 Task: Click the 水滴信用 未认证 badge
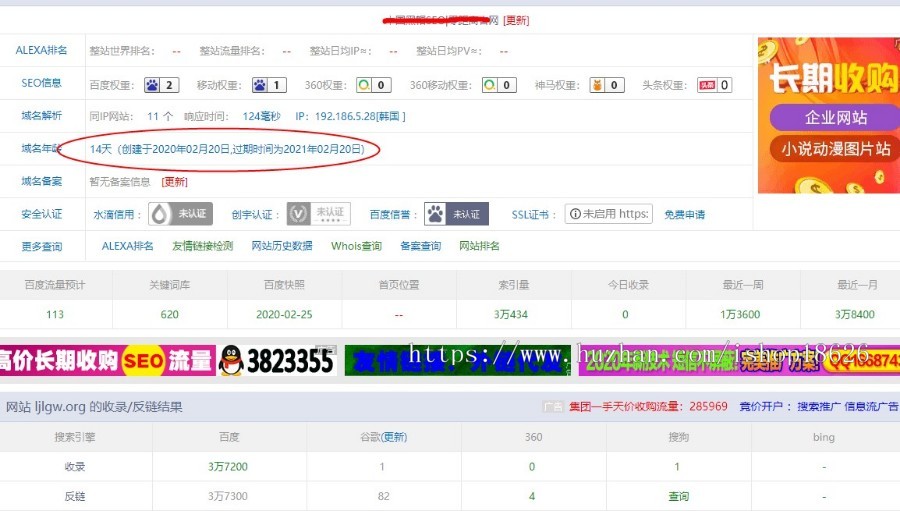tap(180, 214)
